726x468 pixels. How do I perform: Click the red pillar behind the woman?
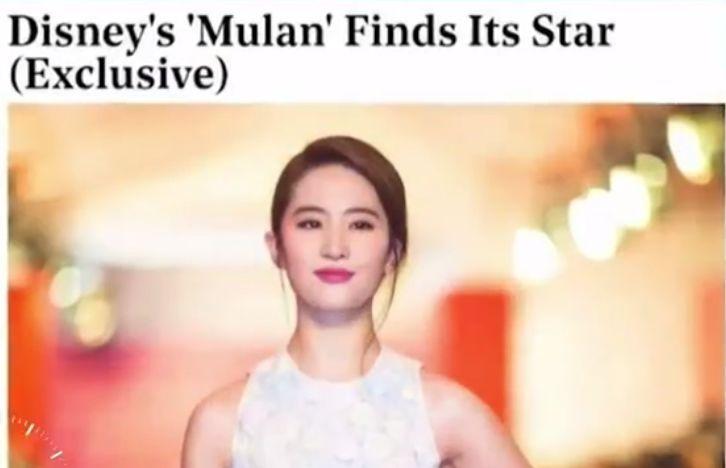coord(475,352)
